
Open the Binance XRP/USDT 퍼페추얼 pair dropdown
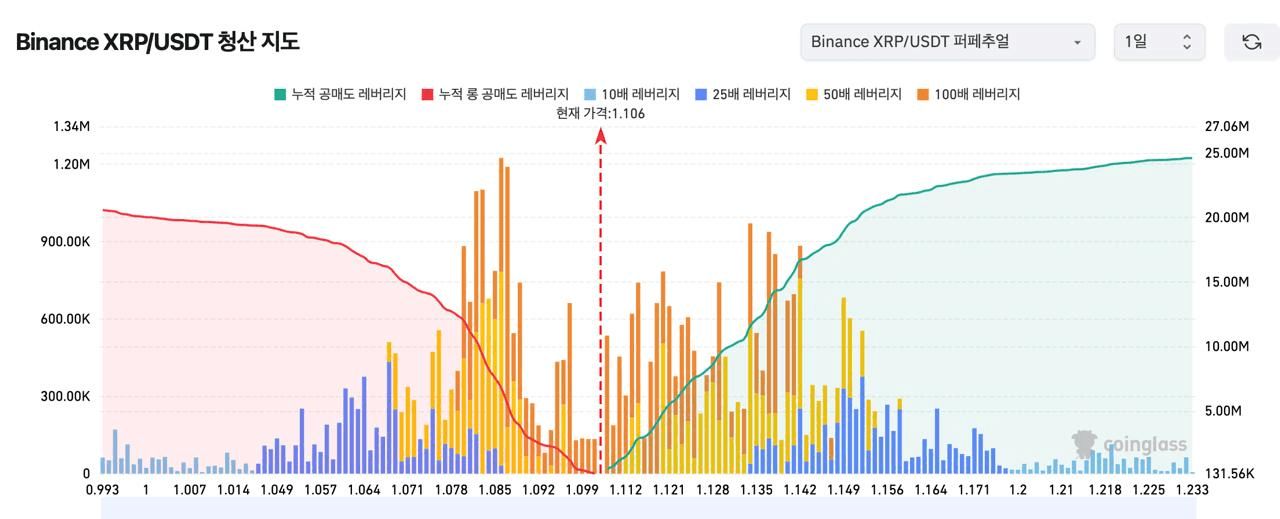click(x=946, y=42)
